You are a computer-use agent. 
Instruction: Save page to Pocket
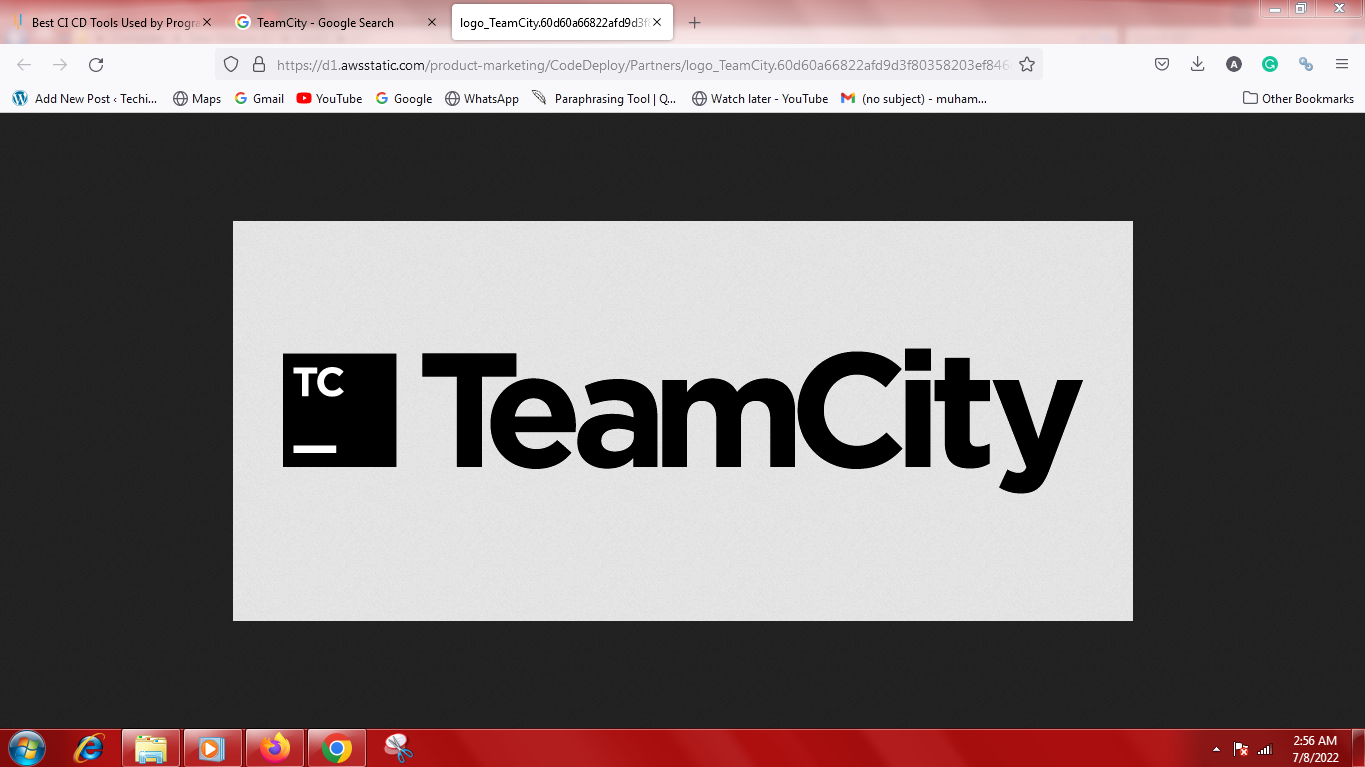[1162, 64]
